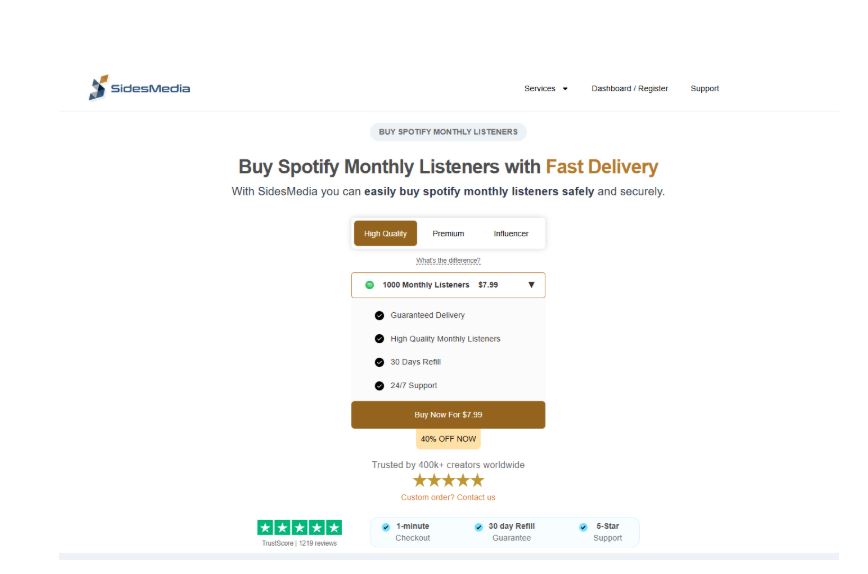Click the green Spotify icon in package selector
Screen dimensions: 868x574
click(370, 285)
